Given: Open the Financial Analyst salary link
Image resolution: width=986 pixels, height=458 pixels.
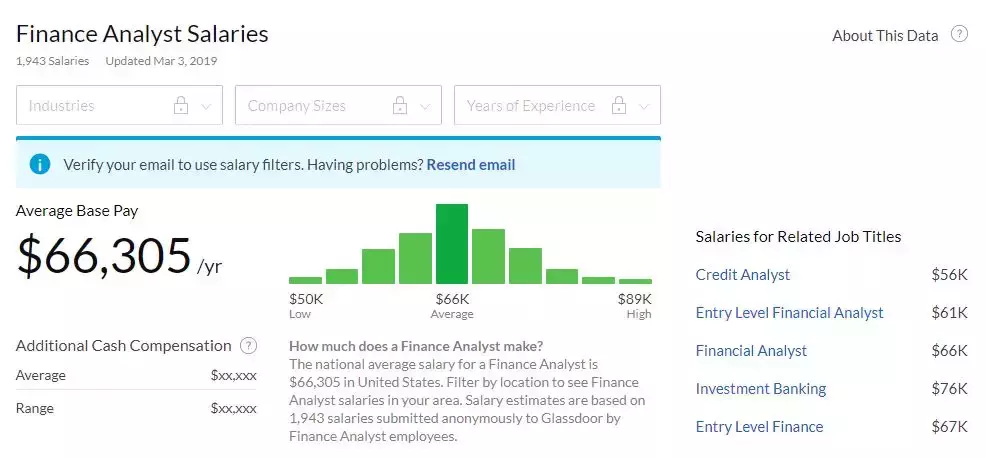Looking at the screenshot, I should tap(751, 351).
